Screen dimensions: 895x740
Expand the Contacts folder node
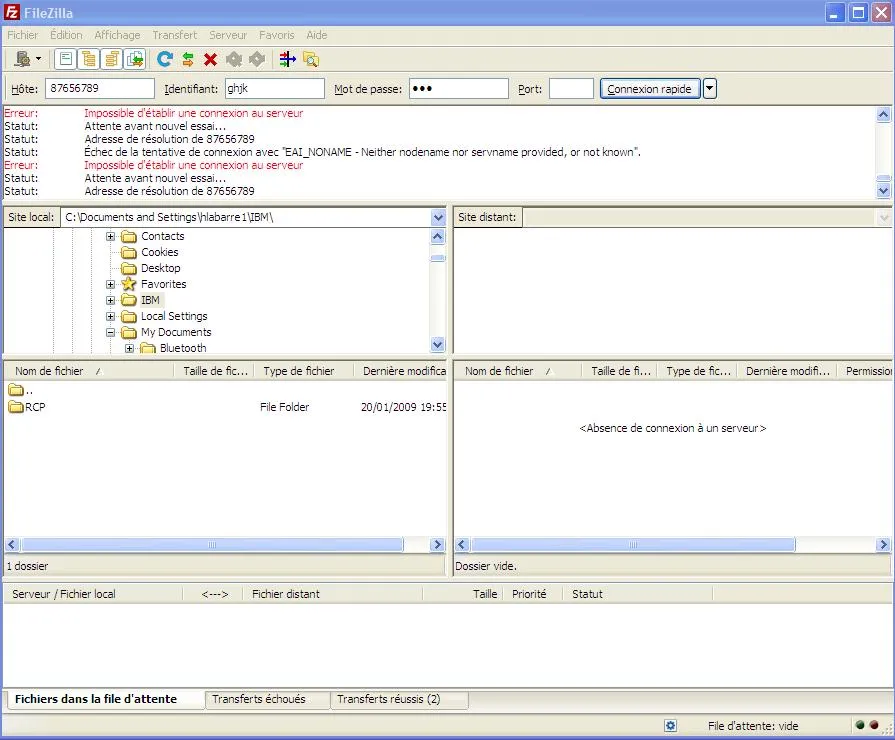tap(111, 236)
